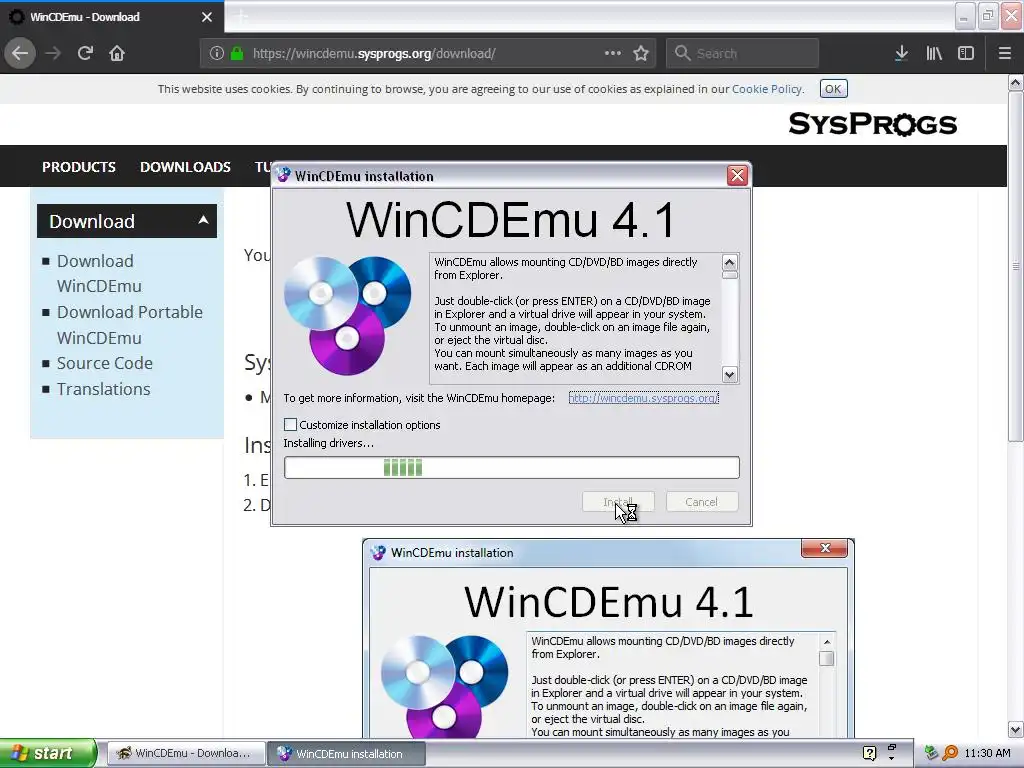Show site information icon in address bar
1024x768 pixels.
(x=217, y=54)
